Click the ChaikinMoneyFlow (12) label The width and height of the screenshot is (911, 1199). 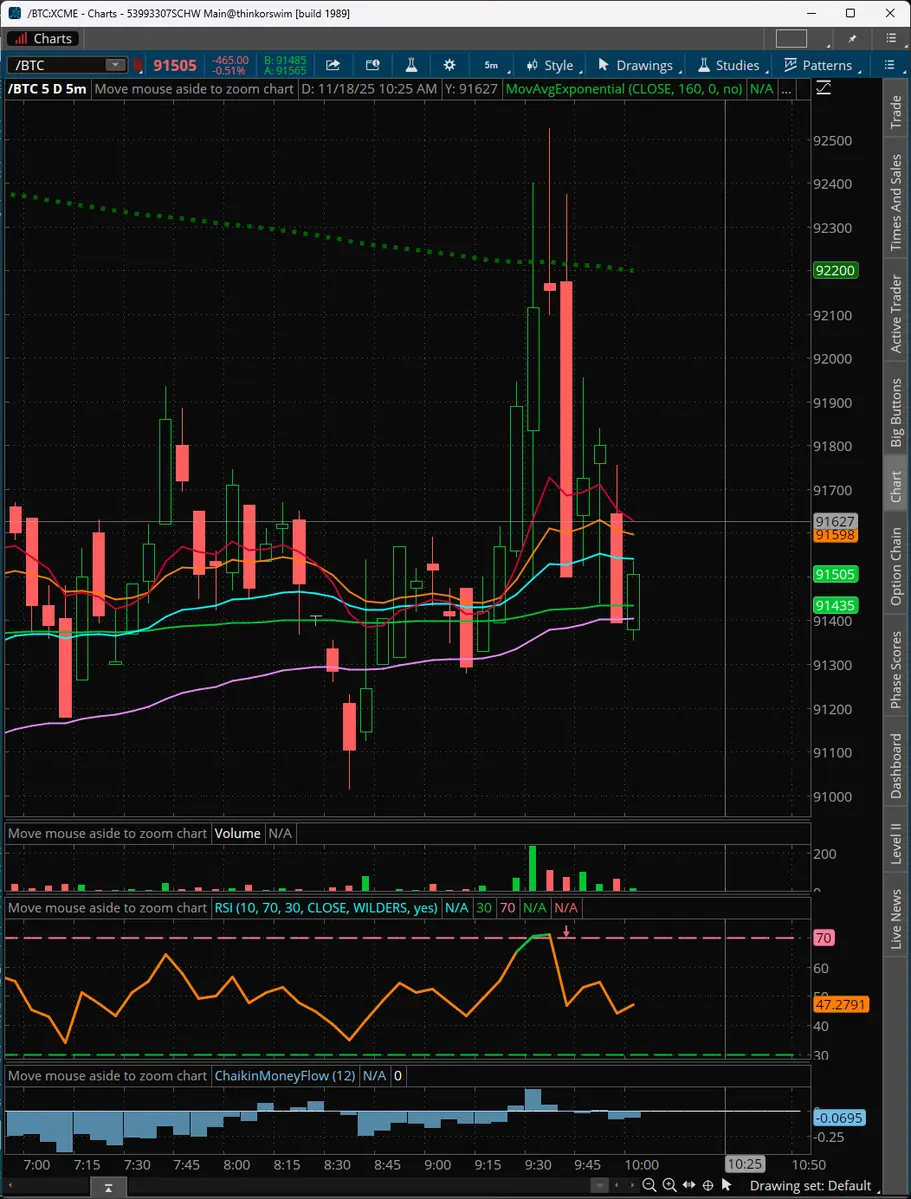pyautogui.click(x=285, y=1075)
